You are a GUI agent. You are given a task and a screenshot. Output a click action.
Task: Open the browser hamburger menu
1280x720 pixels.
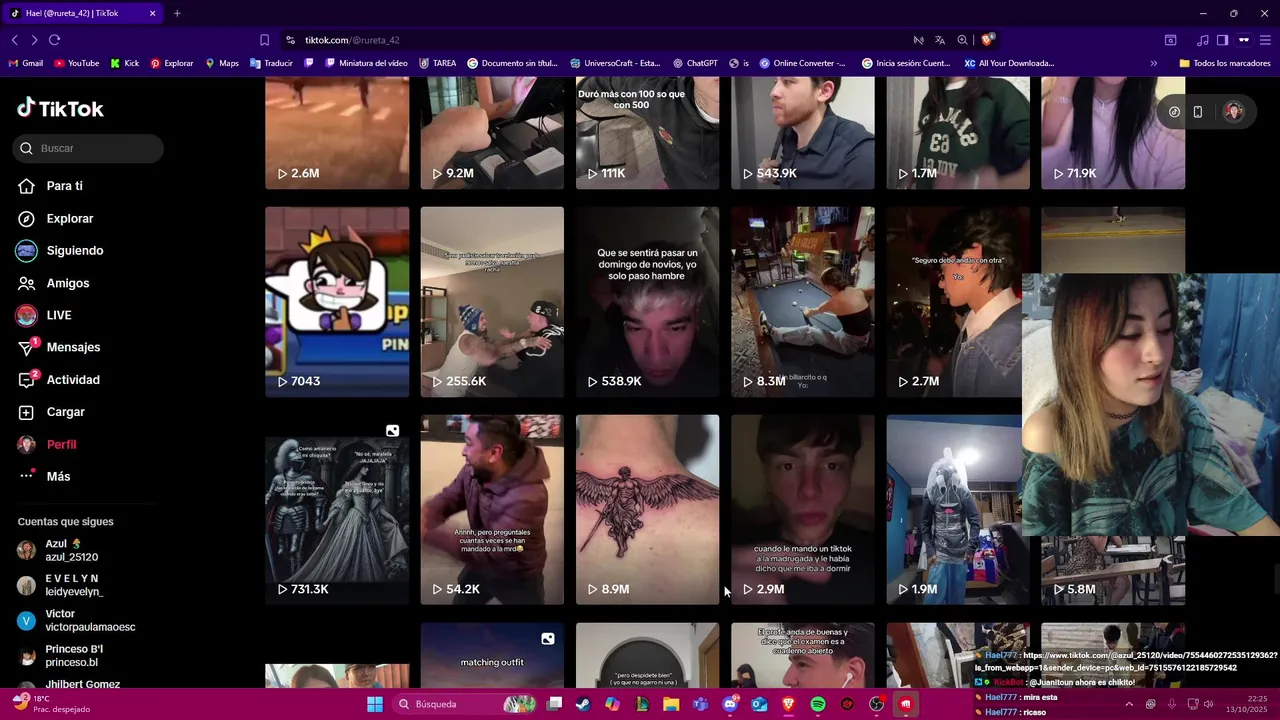(1265, 40)
